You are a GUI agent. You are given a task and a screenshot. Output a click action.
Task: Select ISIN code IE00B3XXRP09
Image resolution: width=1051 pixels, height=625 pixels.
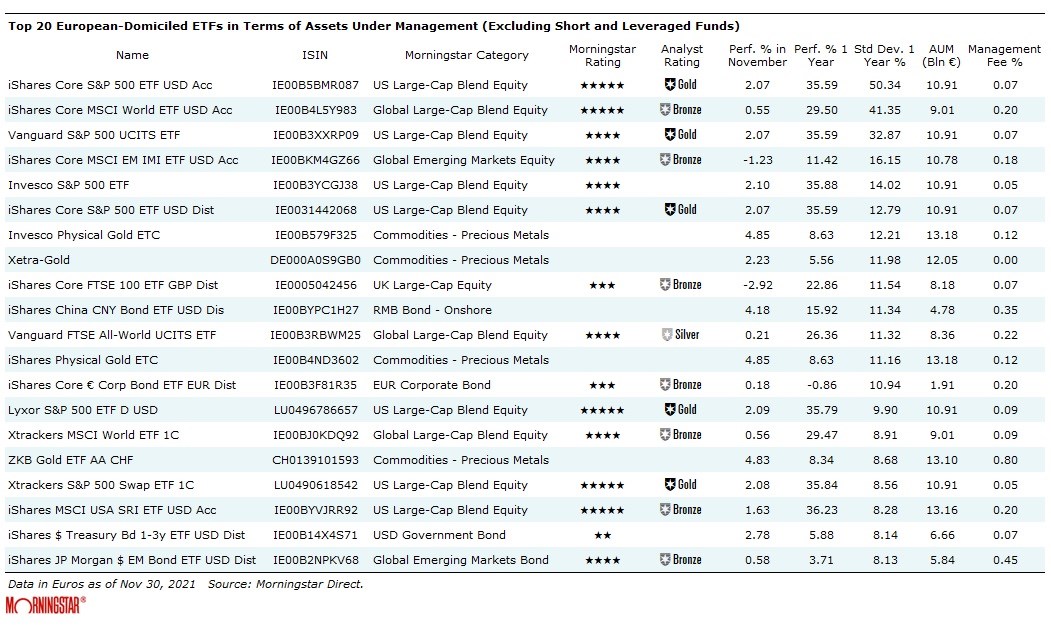coord(314,135)
